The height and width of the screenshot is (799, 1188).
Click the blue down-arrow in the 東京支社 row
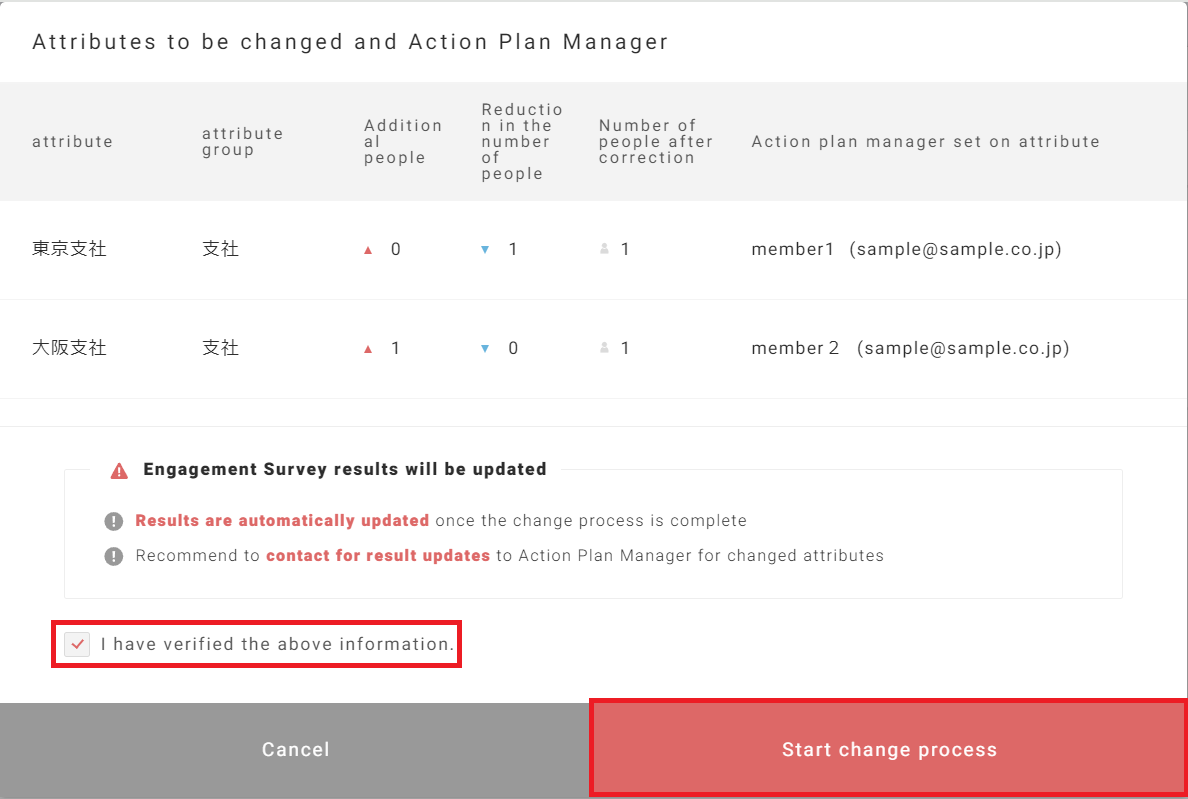pyautogui.click(x=485, y=250)
